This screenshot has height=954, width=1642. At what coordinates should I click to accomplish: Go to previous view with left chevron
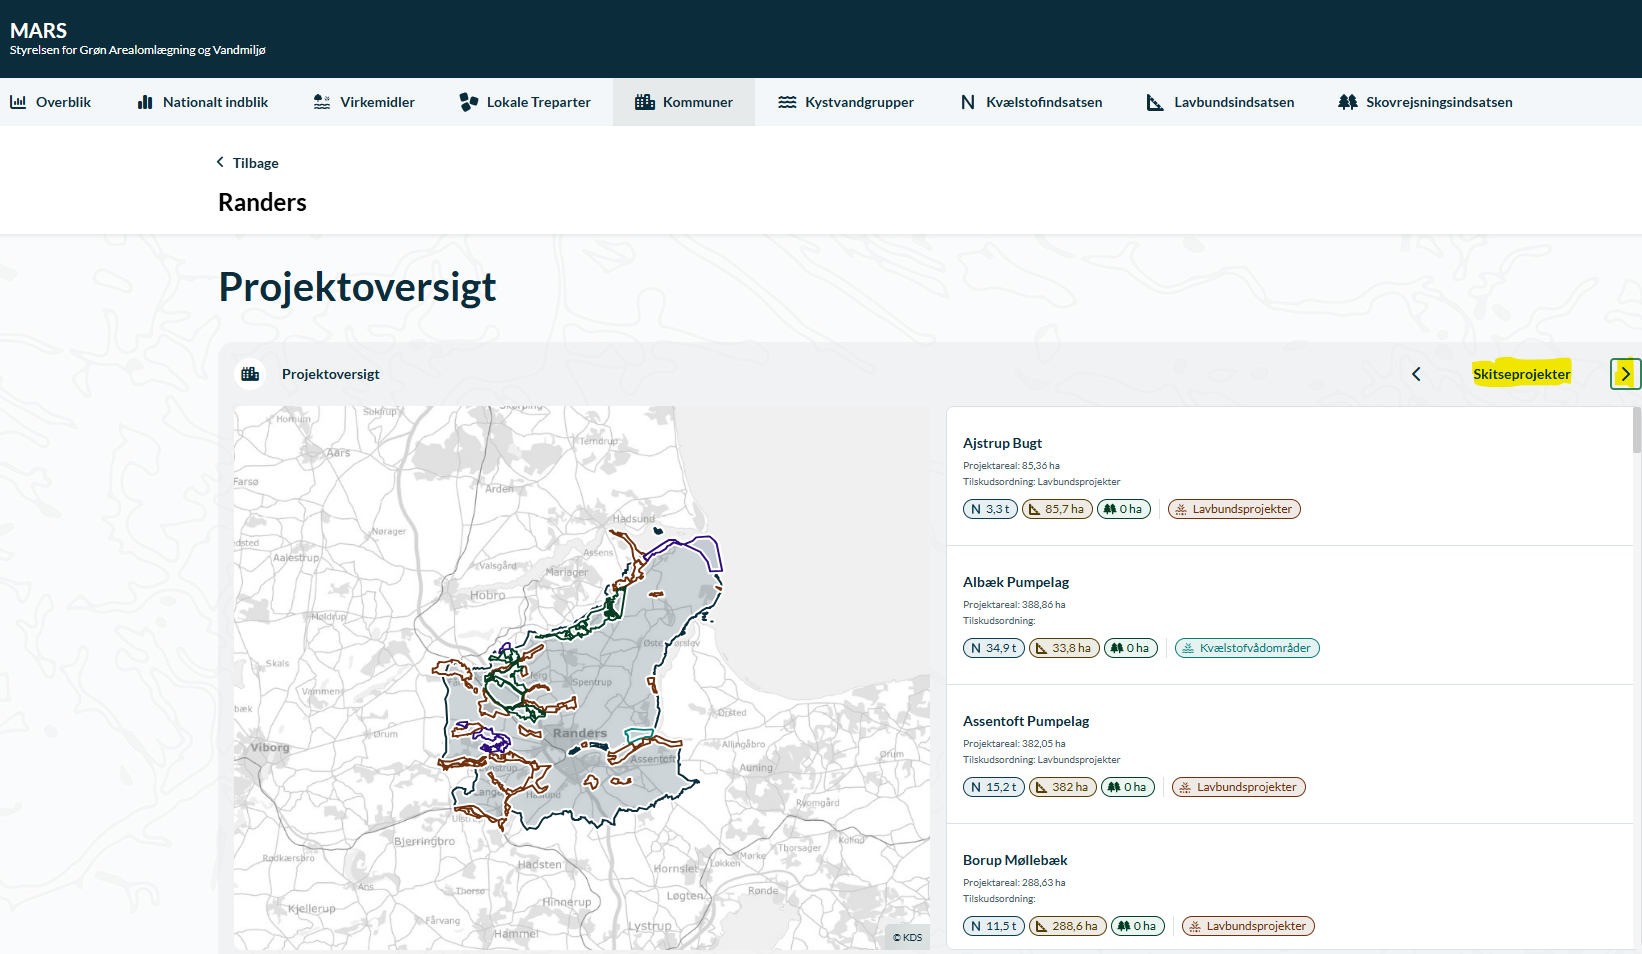coord(1416,374)
